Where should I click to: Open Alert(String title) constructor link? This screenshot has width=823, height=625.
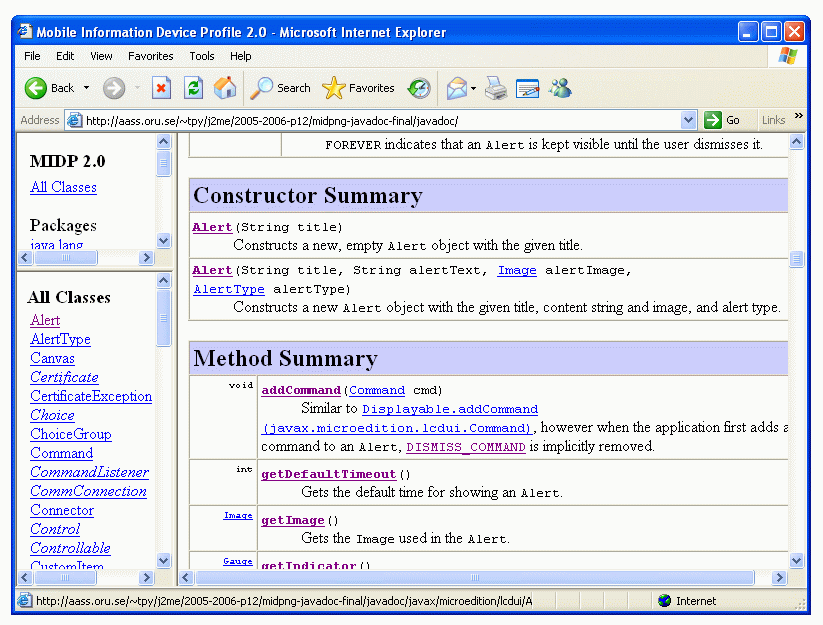point(212,227)
